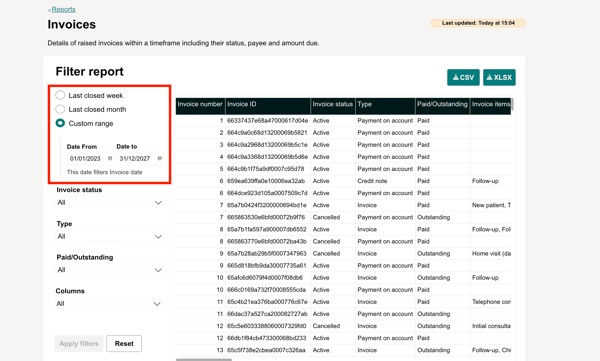Click the back chevron beside Reports

click(x=49, y=10)
